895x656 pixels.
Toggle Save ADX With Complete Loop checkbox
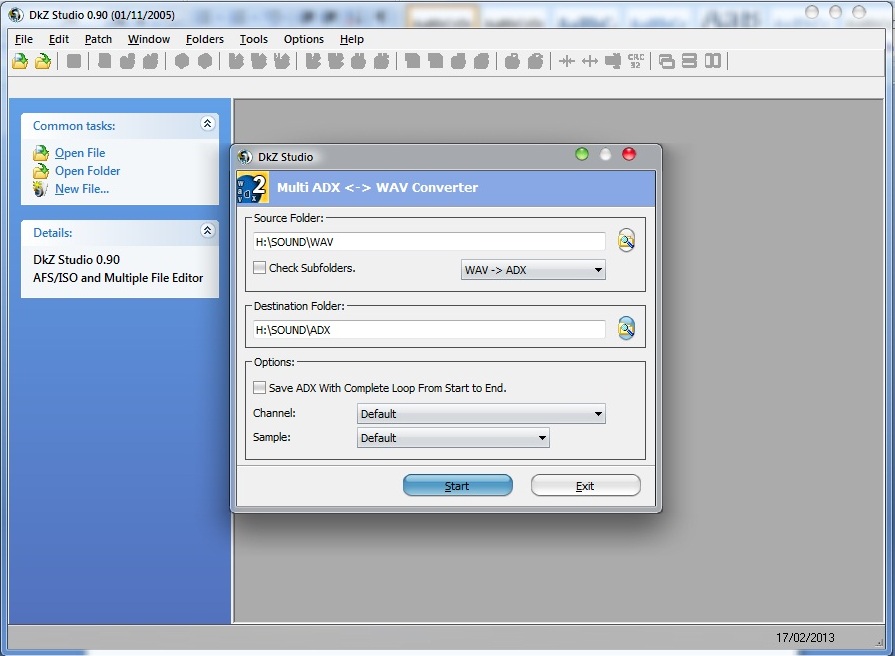260,388
